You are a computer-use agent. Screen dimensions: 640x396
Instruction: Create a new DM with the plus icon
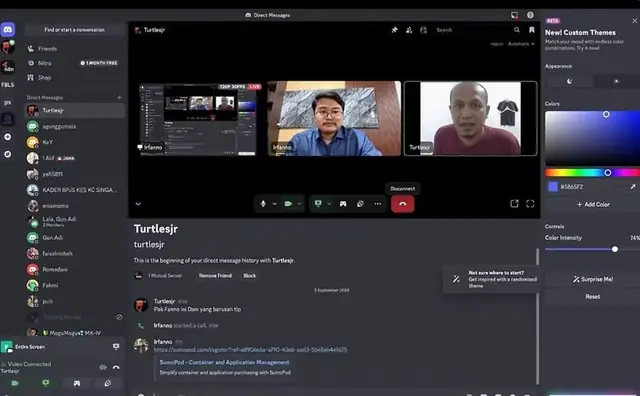point(119,98)
